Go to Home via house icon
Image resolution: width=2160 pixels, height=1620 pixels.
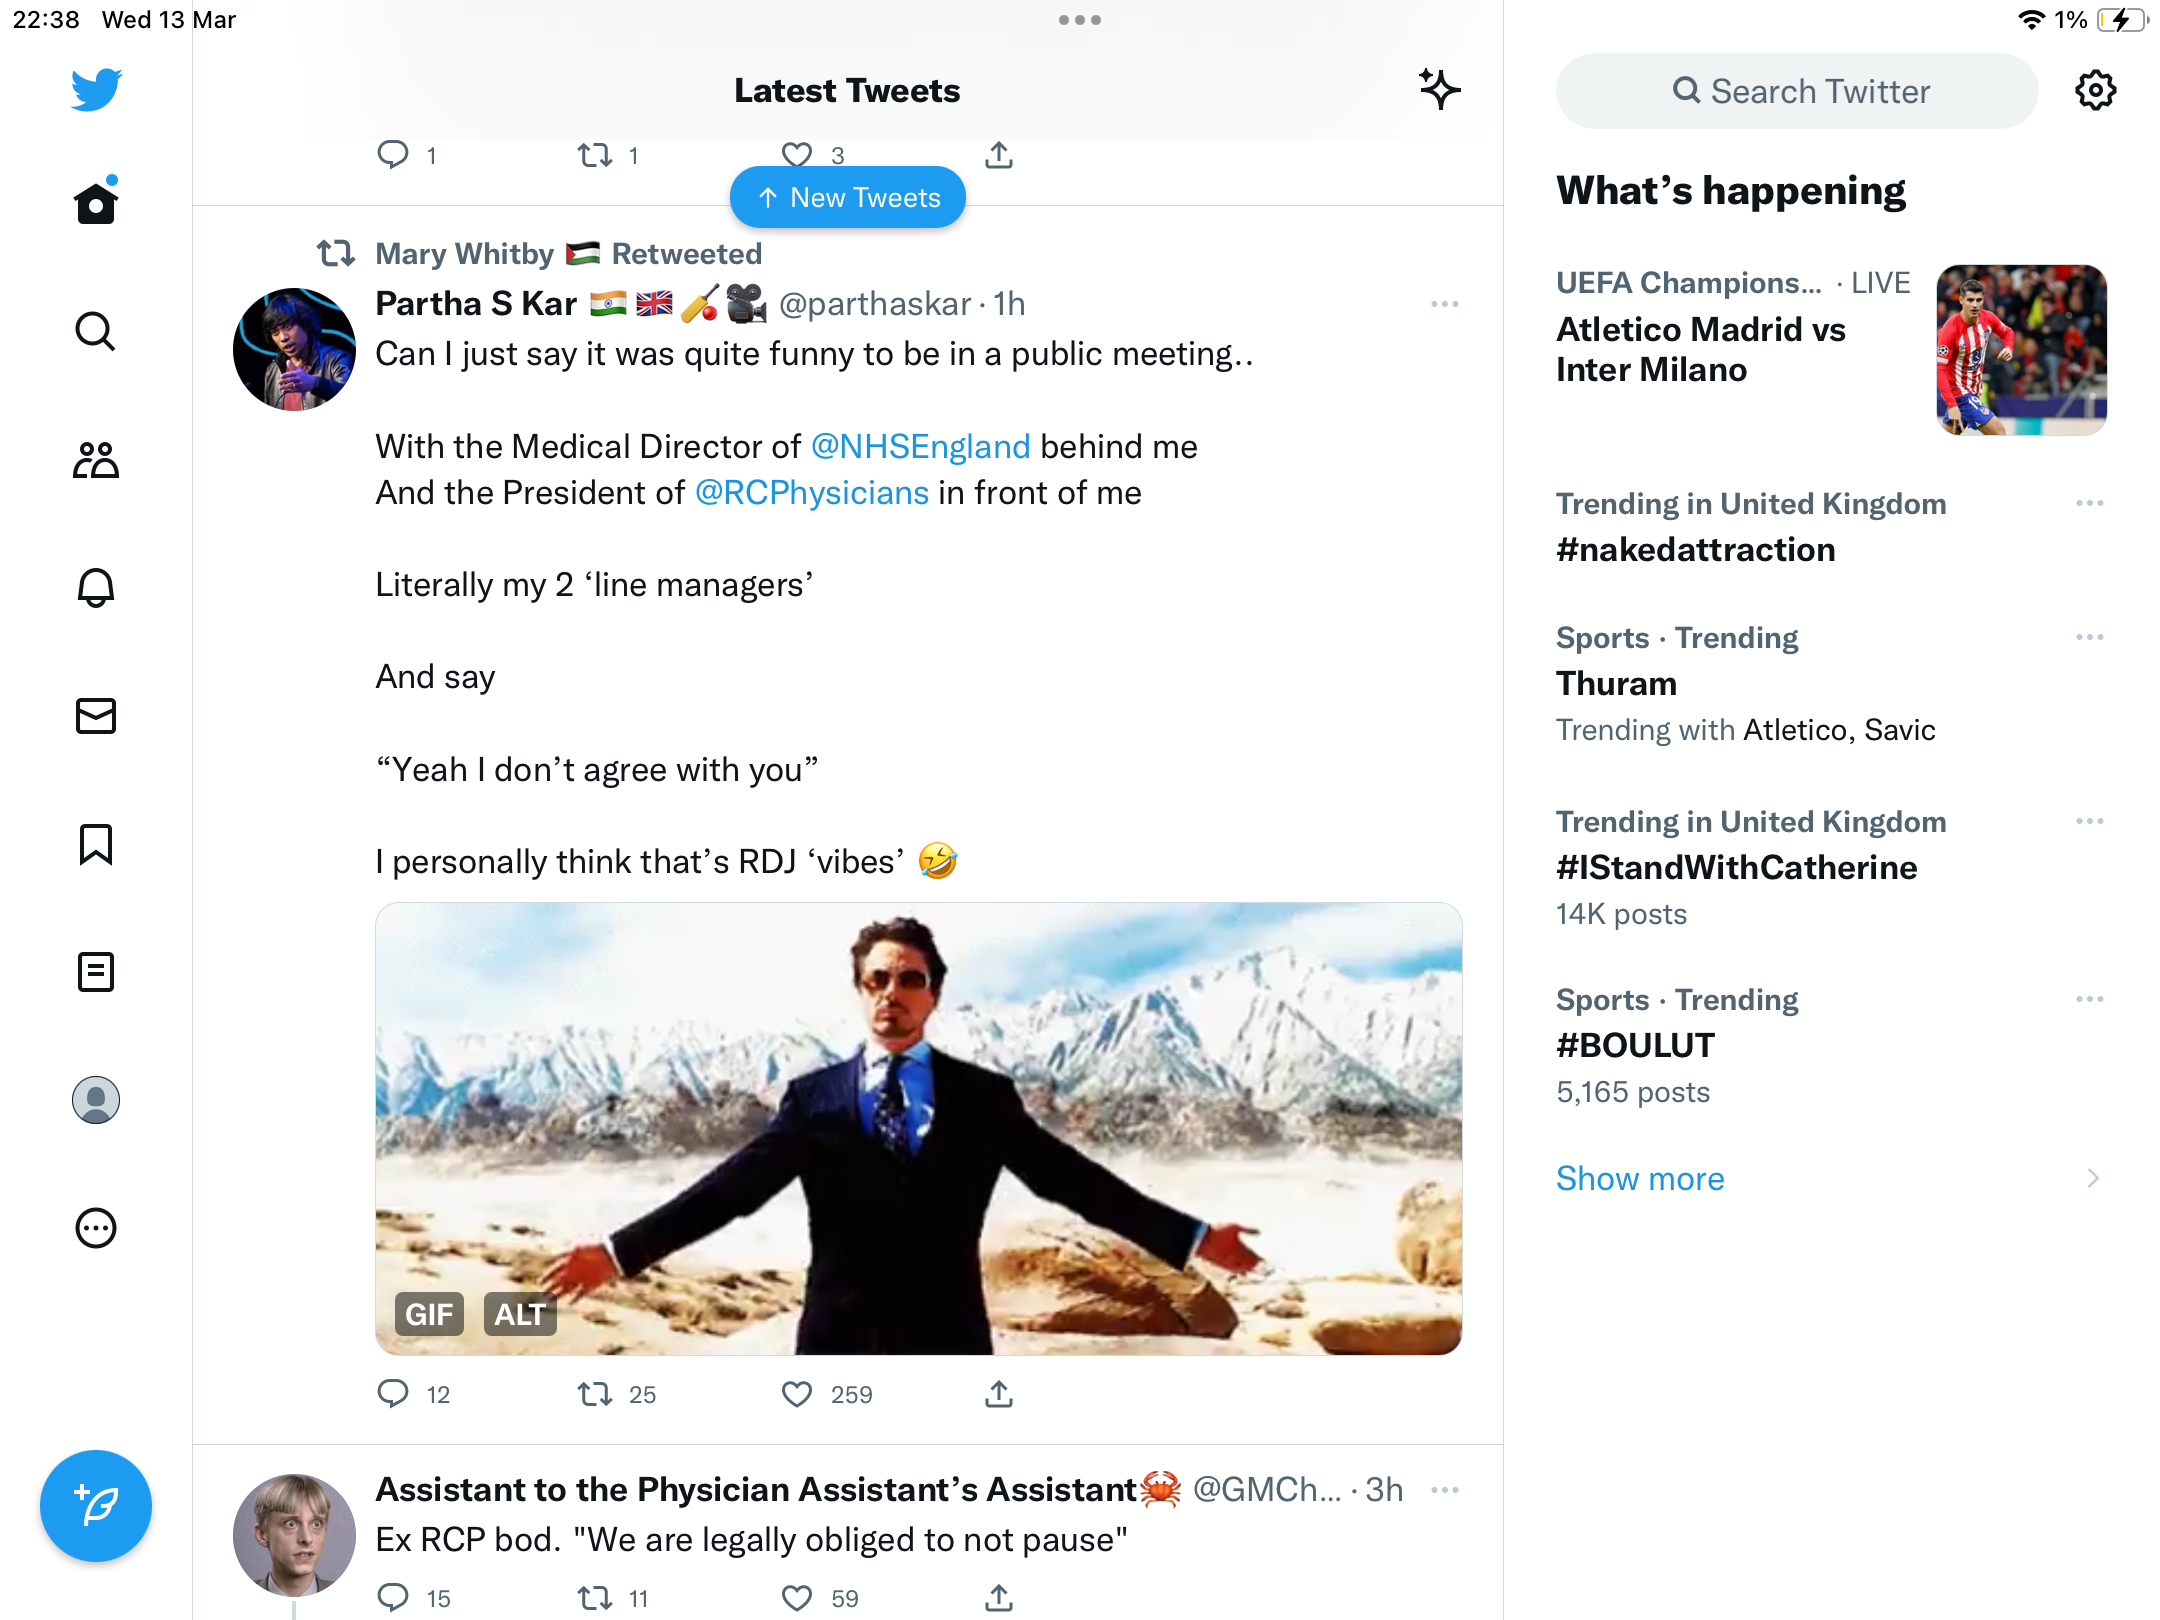96,203
